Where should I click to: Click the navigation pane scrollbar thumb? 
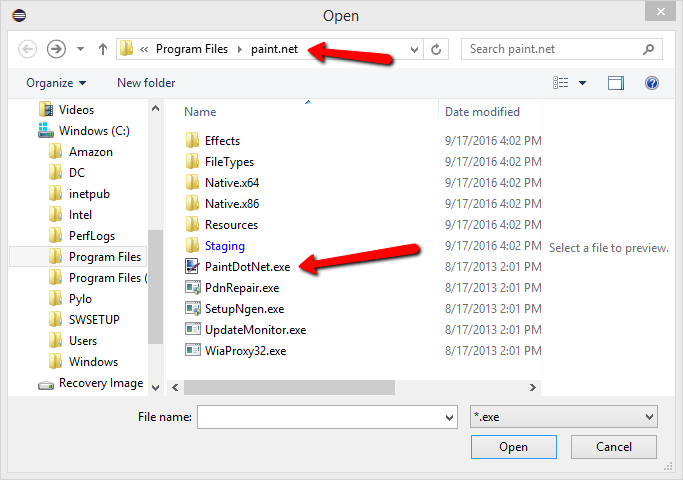155,287
